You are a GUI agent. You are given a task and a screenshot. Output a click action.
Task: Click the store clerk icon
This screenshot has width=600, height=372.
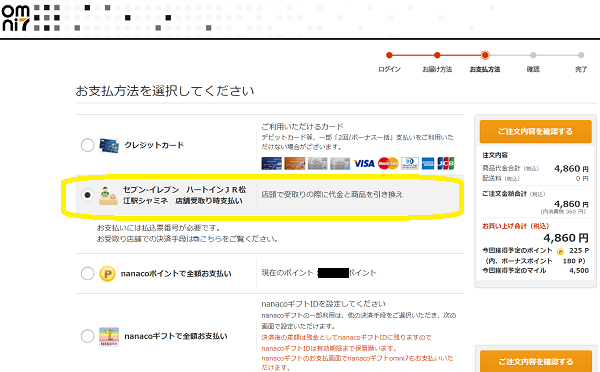pyautogui.click(x=108, y=196)
